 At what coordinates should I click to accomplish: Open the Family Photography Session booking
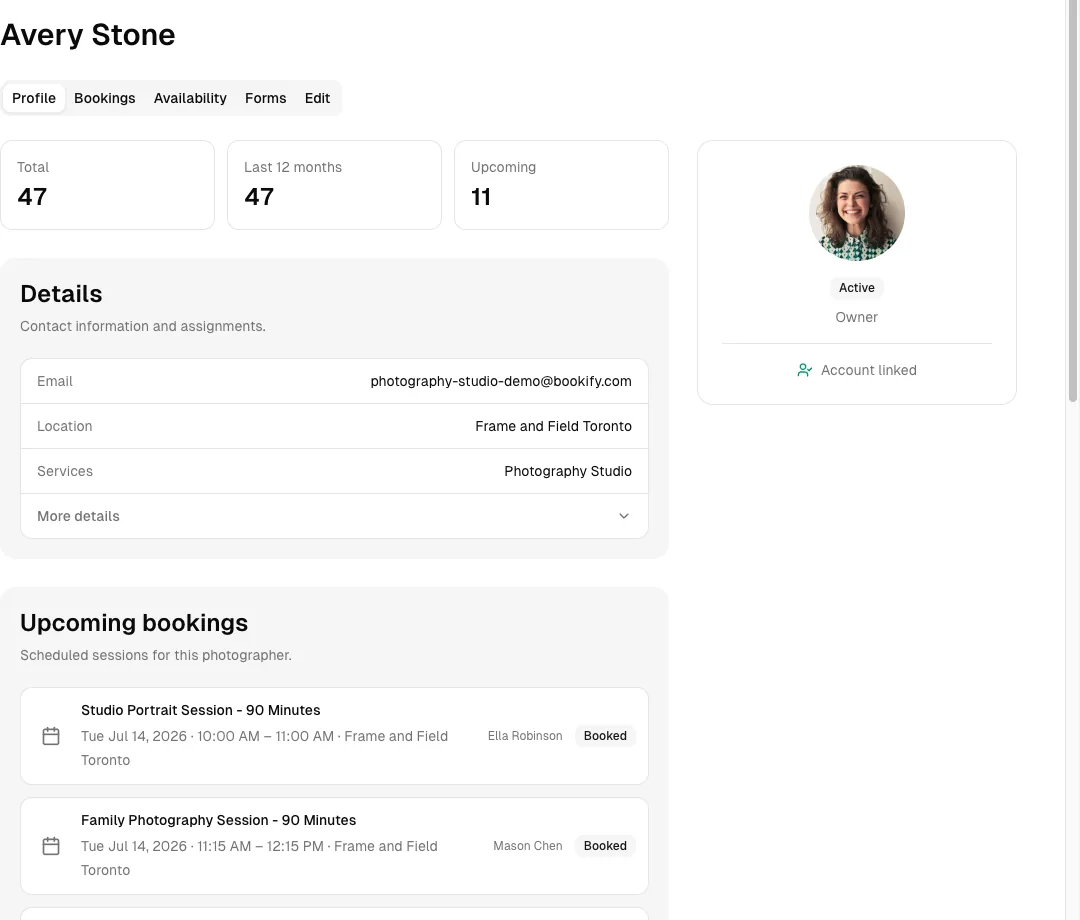(334, 846)
